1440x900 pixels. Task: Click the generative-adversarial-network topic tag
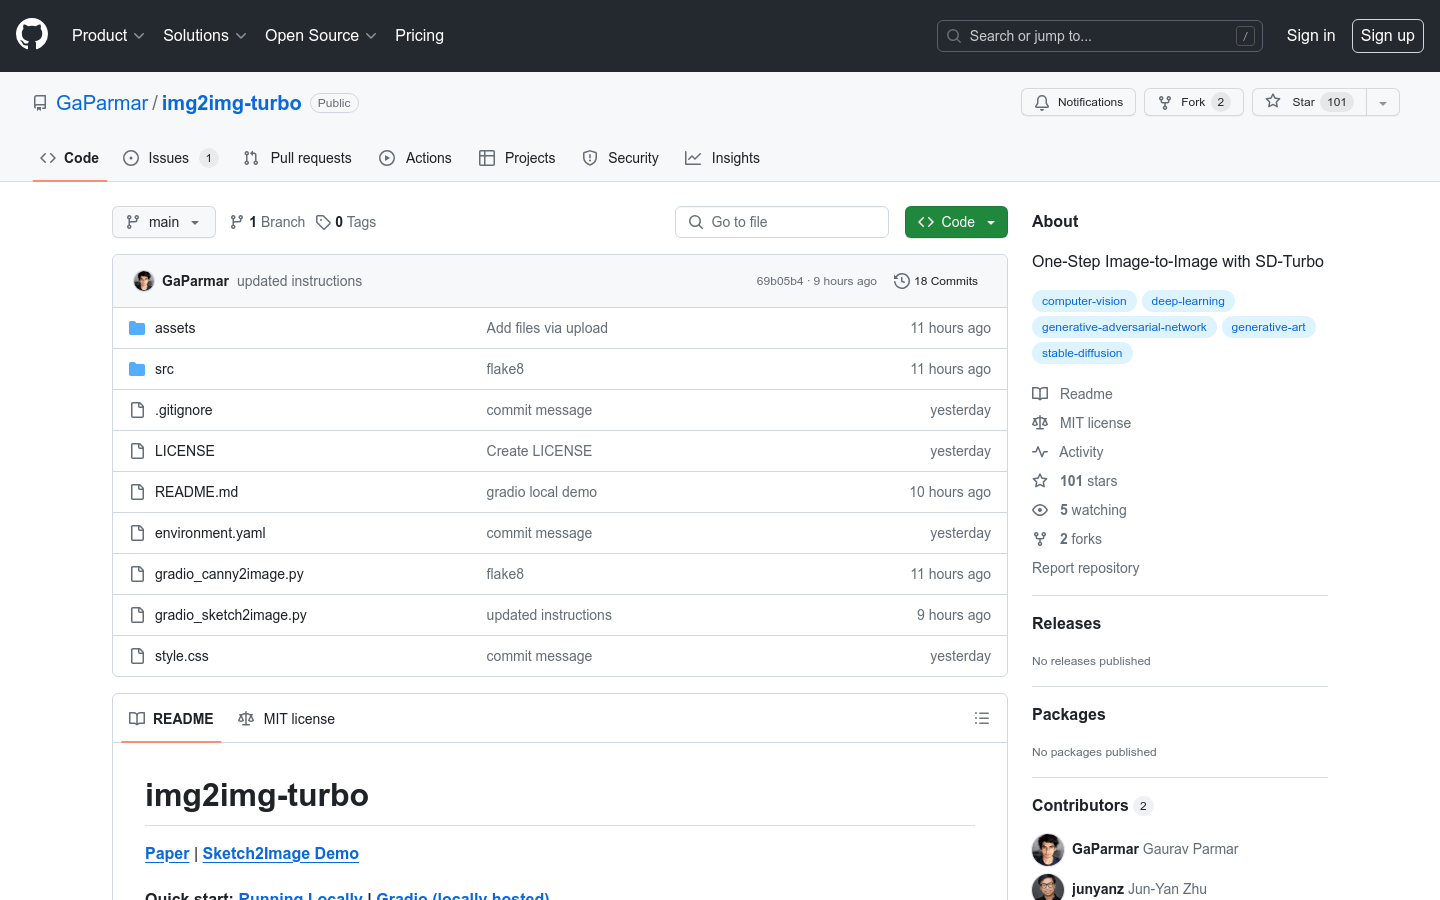tap(1124, 327)
